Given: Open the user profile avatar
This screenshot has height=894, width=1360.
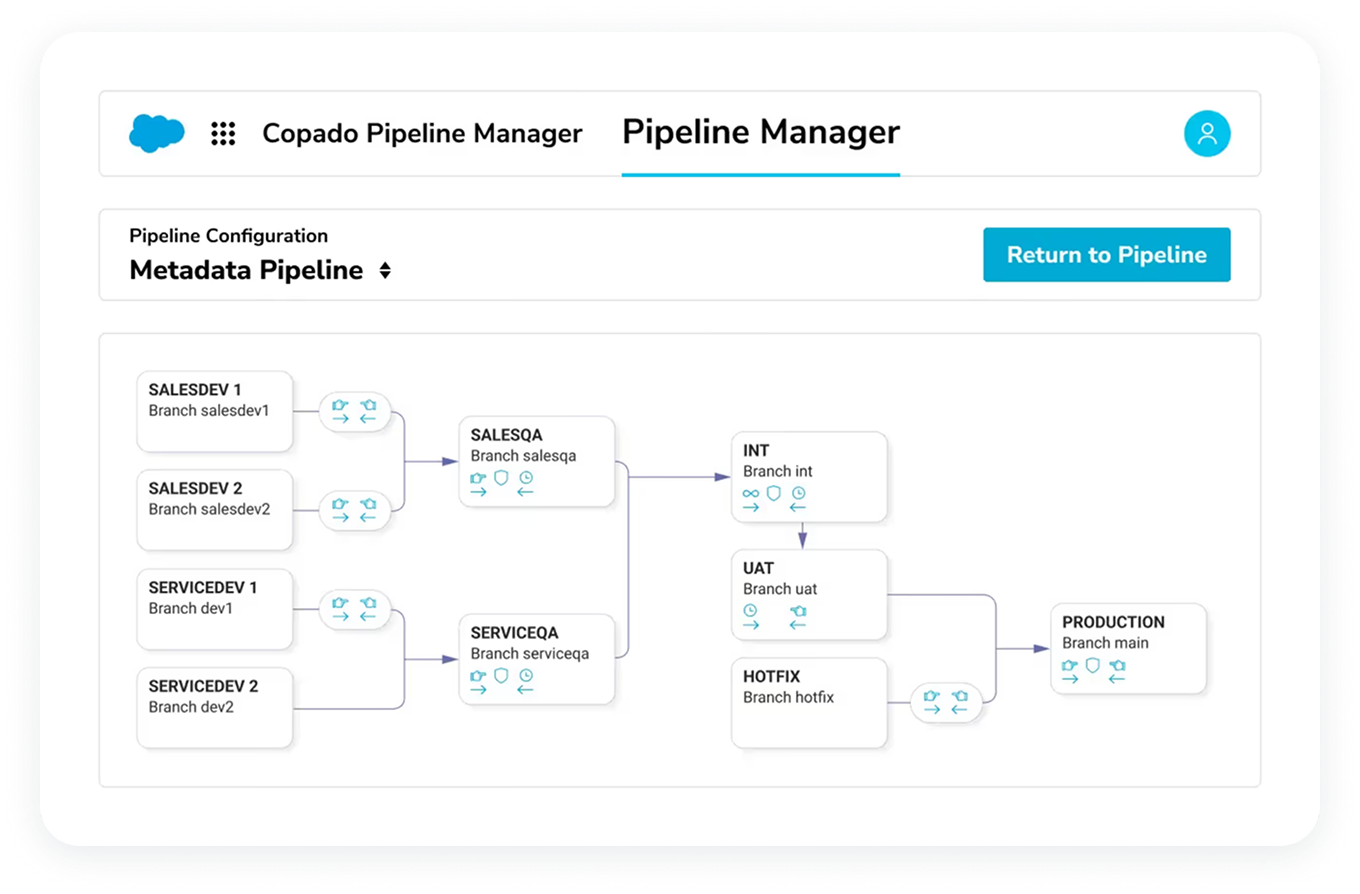Looking at the screenshot, I should pyautogui.click(x=1207, y=134).
